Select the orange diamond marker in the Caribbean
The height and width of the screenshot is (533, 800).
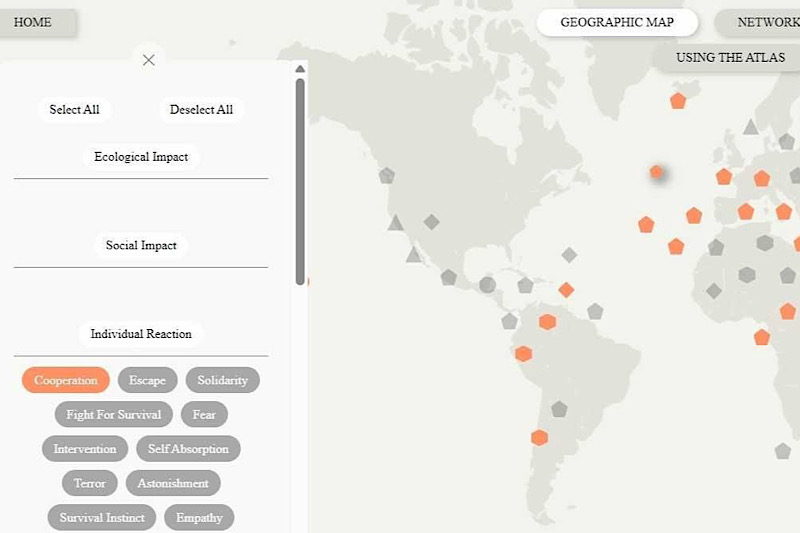coord(566,290)
